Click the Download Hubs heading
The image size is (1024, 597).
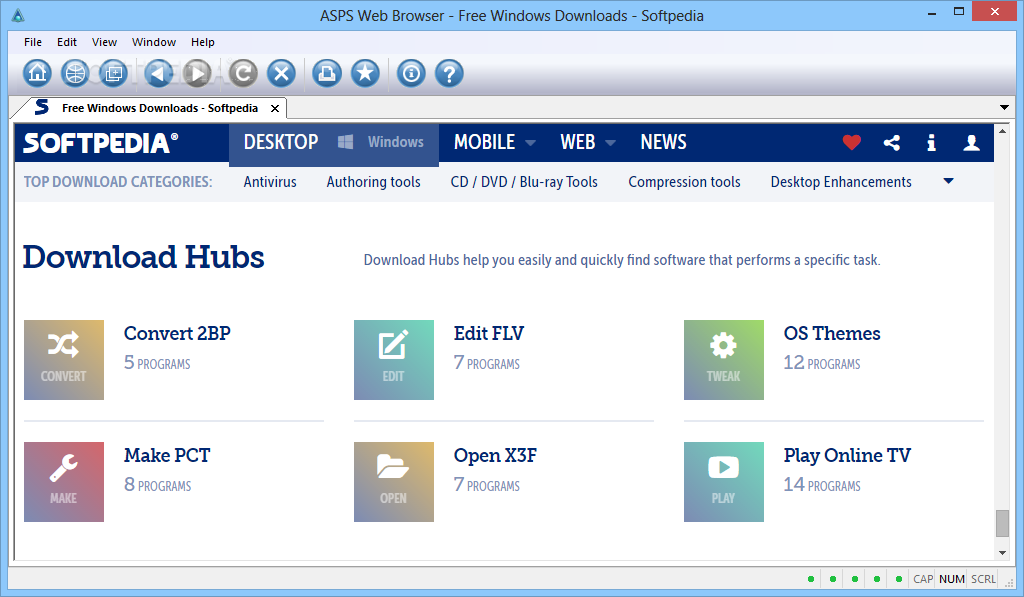coord(144,257)
